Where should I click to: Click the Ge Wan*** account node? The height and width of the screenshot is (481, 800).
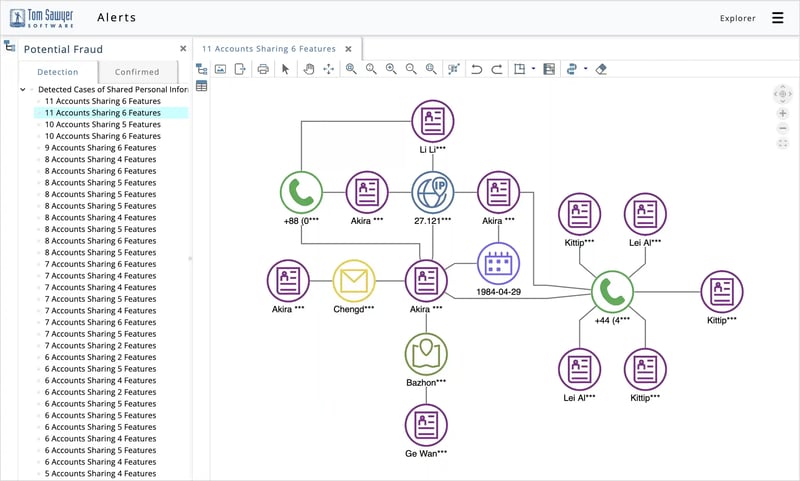click(426, 425)
